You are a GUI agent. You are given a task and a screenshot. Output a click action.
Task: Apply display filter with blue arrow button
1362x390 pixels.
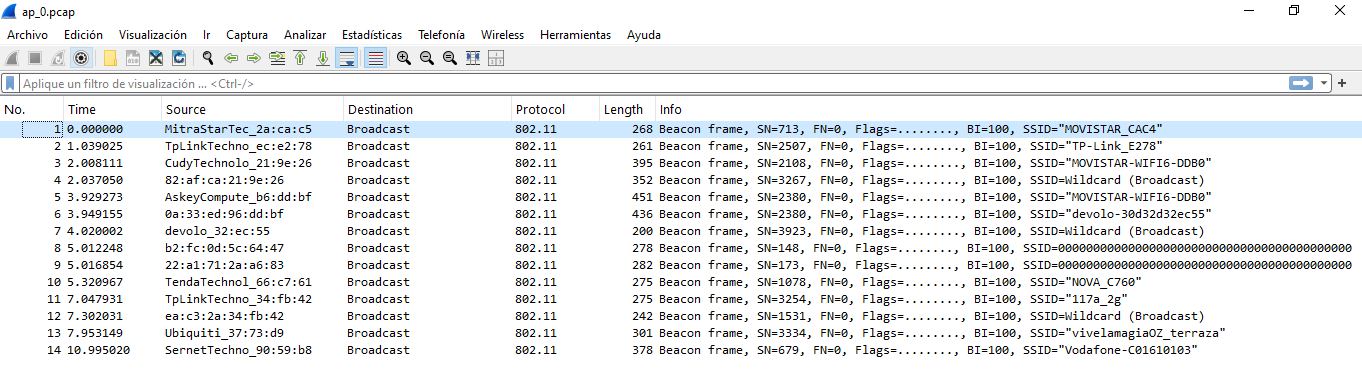(1301, 83)
